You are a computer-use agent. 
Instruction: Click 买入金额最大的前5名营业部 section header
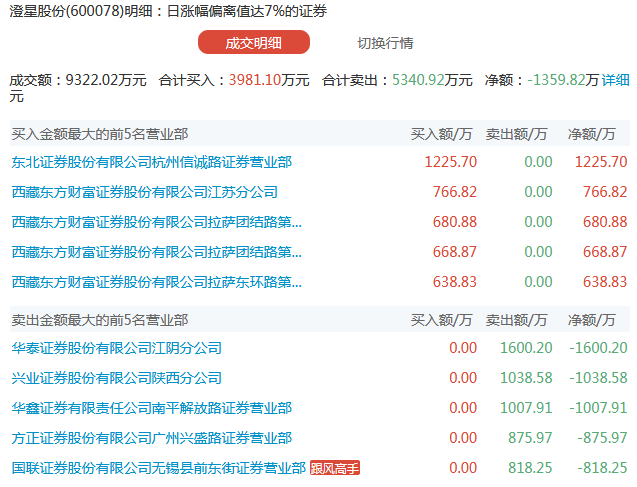(x=99, y=132)
